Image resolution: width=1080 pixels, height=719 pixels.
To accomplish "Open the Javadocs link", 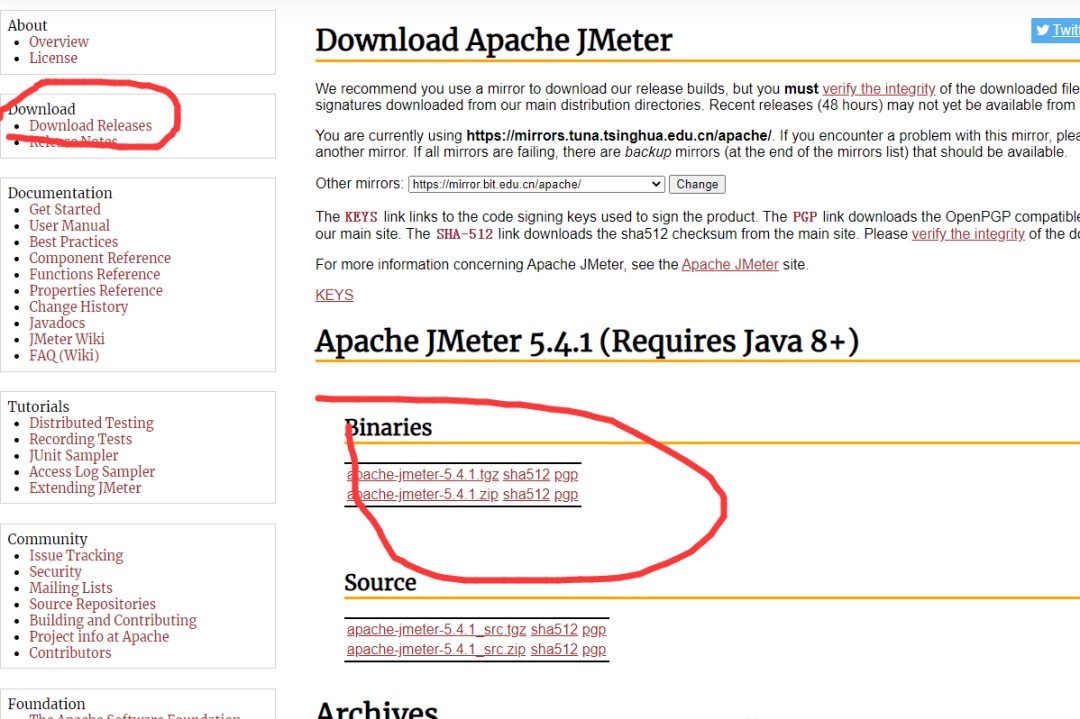I will coord(57,323).
